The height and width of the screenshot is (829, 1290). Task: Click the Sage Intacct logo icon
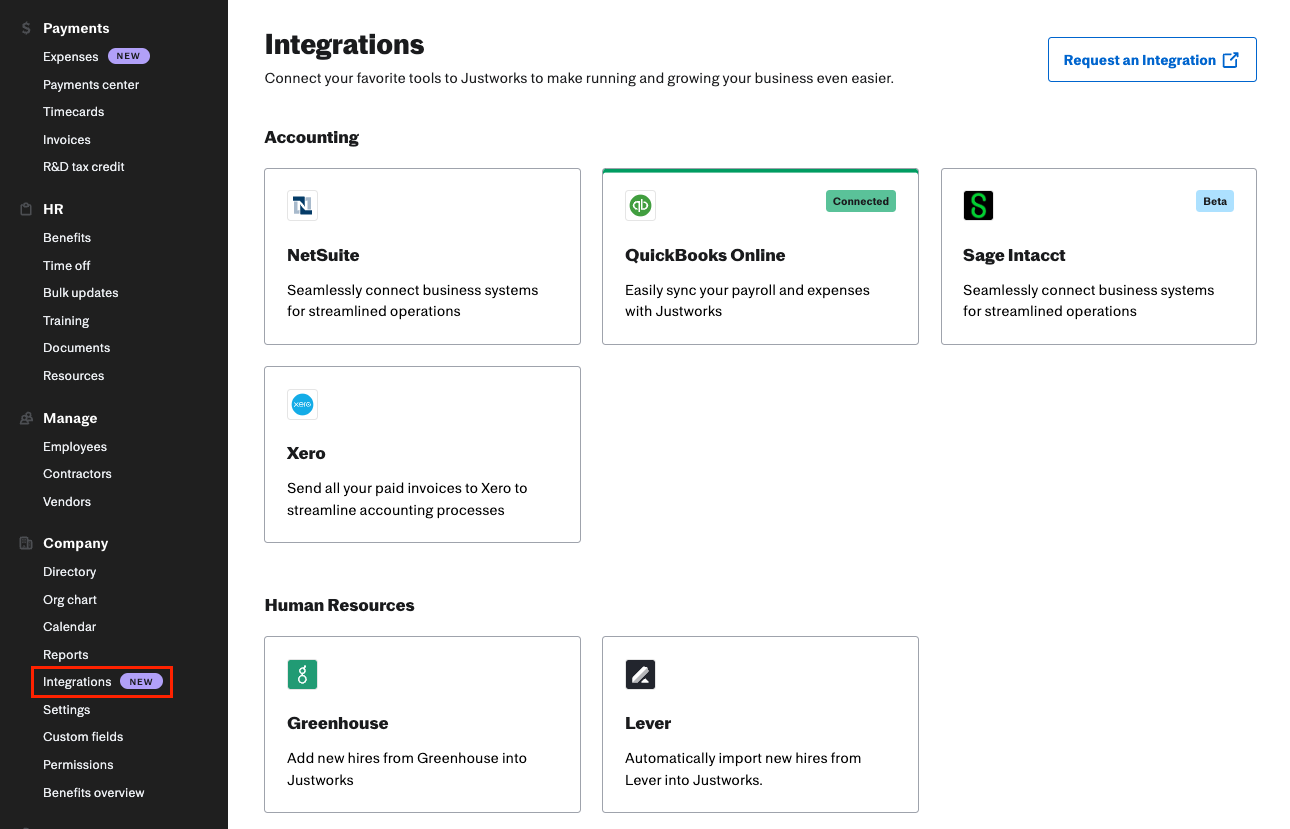[978, 206]
